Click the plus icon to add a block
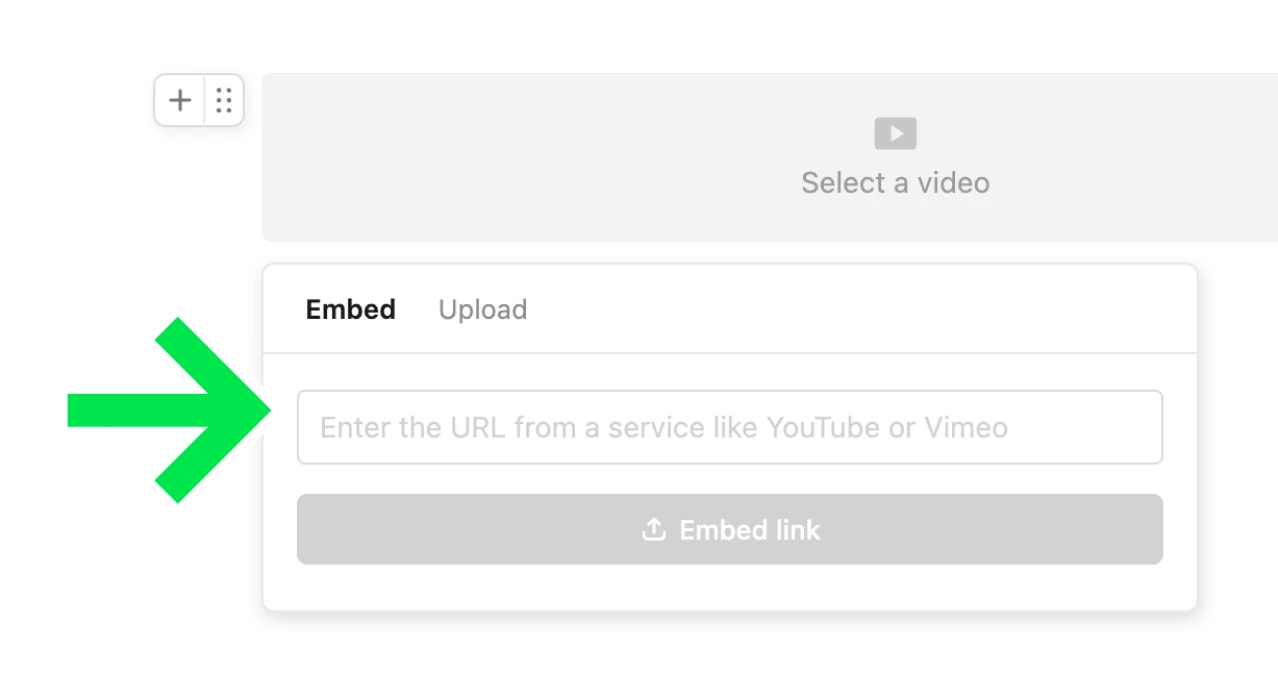The image size is (1278, 696). (x=180, y=100)
